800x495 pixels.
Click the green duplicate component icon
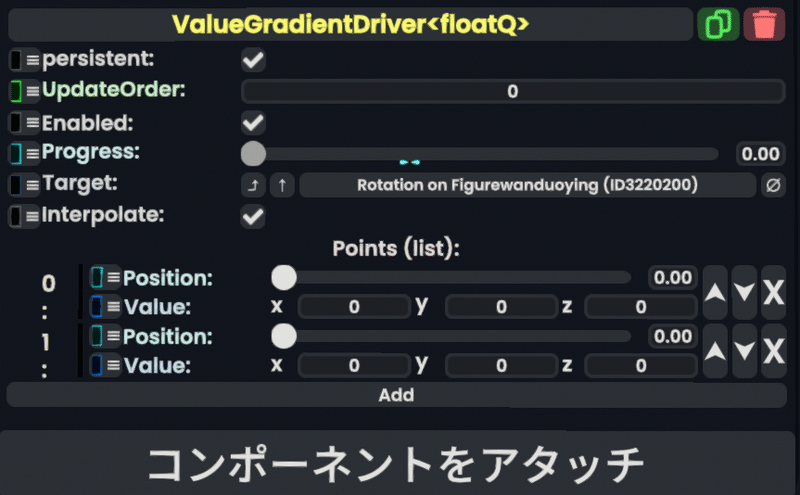click(718, 24)
